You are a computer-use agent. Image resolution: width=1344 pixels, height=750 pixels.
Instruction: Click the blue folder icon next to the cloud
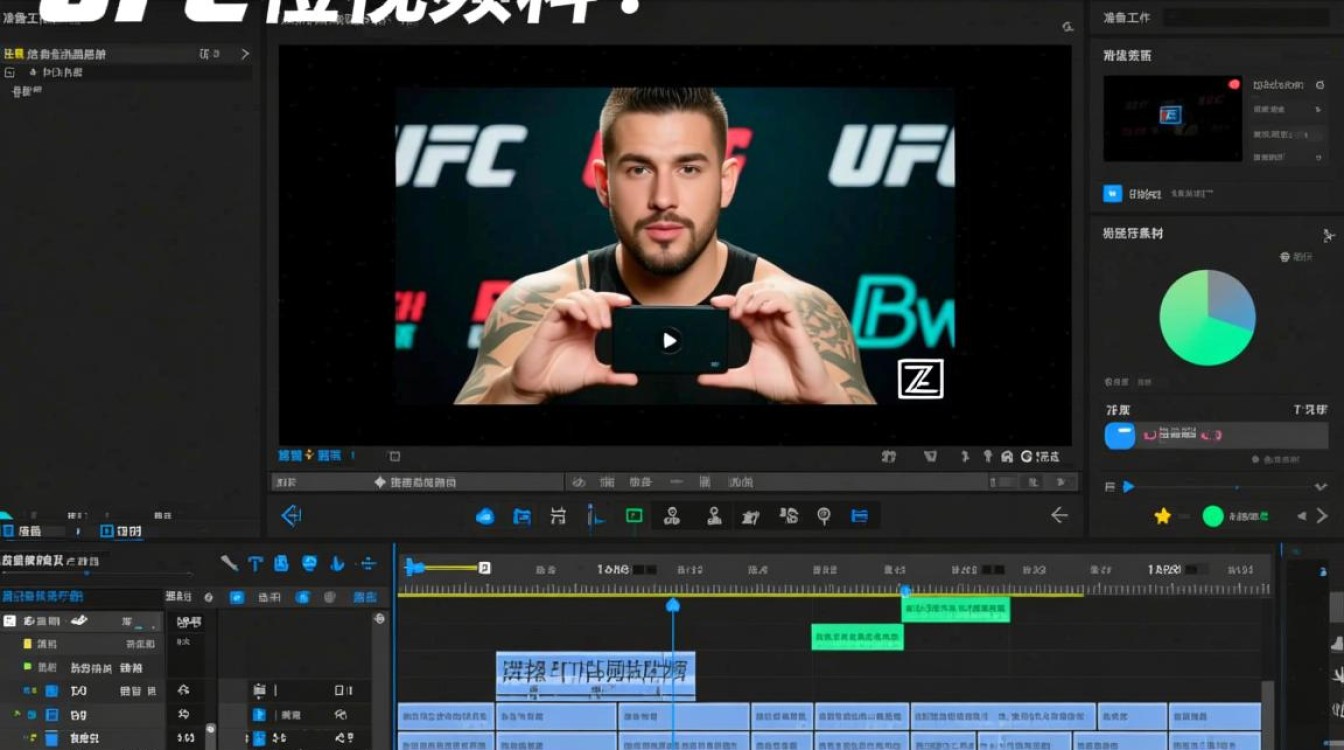click(522, 516)
